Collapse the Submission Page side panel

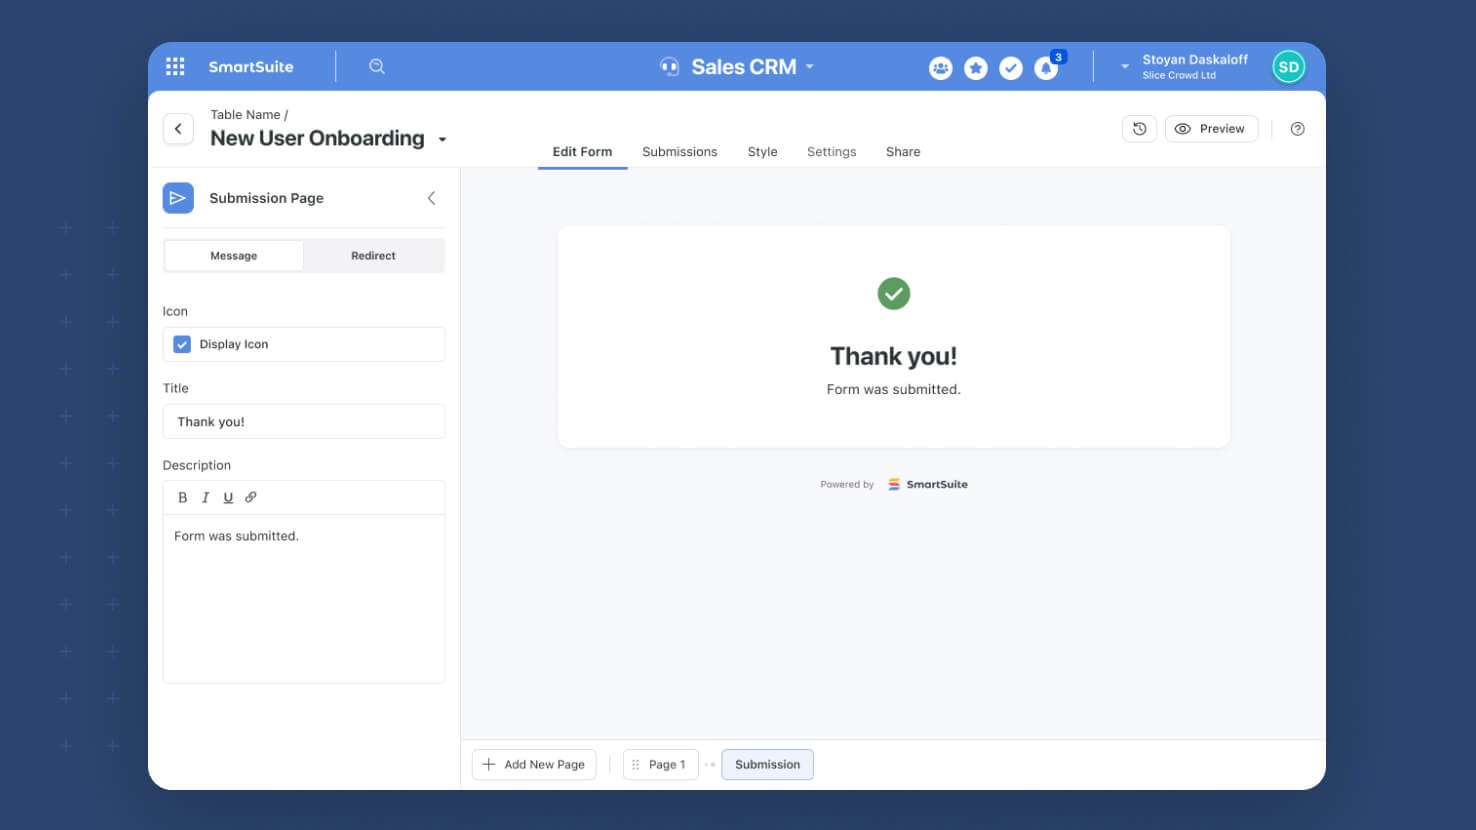[431, 198]
